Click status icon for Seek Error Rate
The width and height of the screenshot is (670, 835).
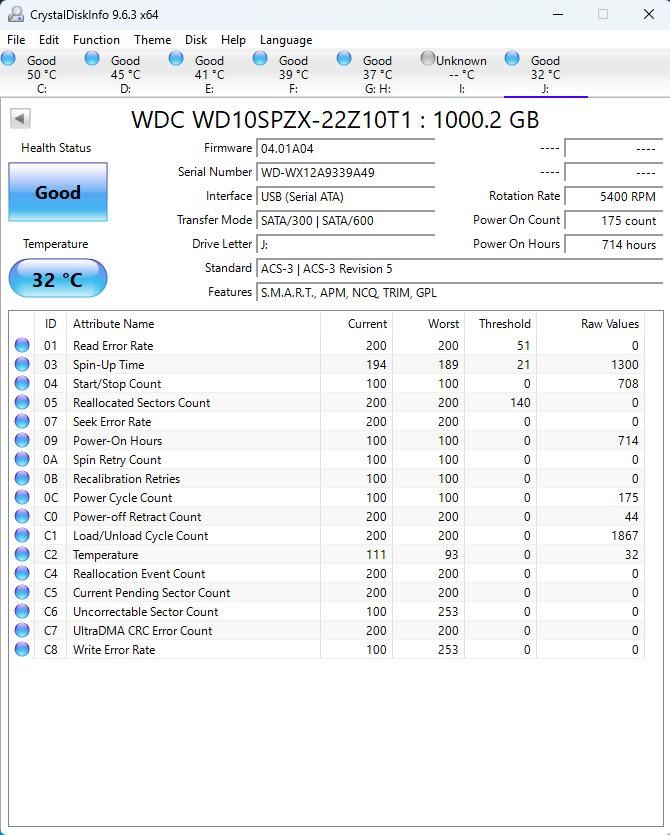[22, 421]
